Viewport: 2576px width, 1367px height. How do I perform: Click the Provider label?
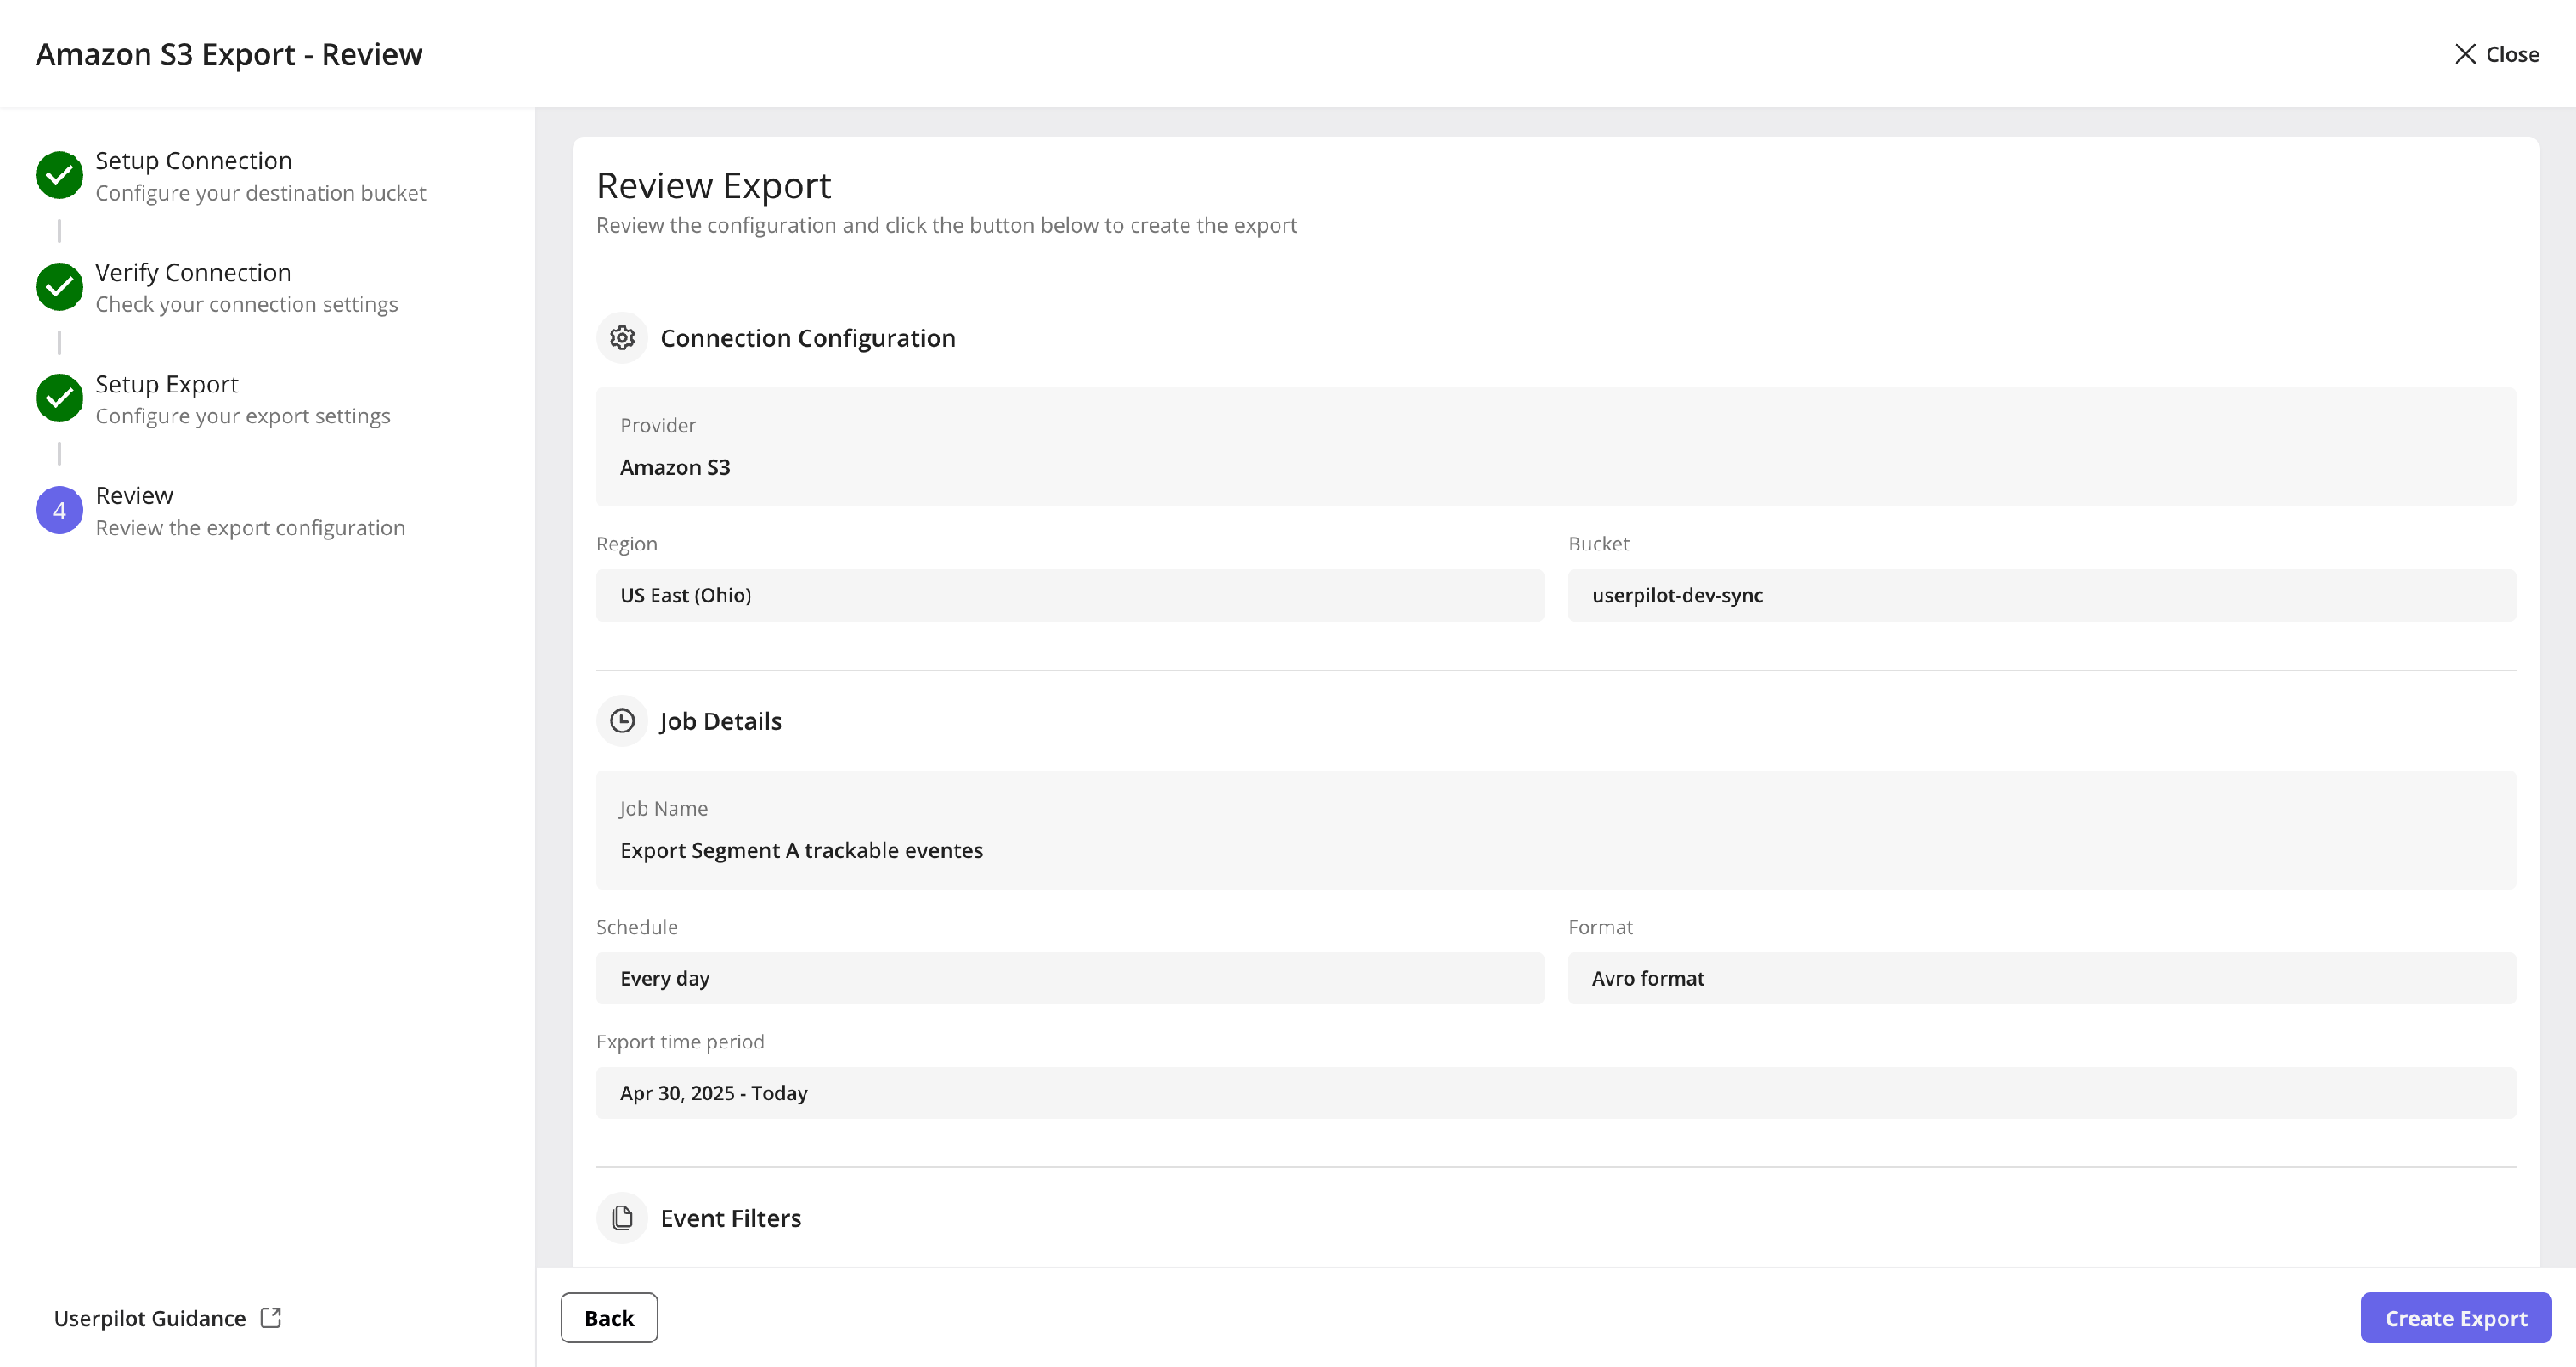658,426
